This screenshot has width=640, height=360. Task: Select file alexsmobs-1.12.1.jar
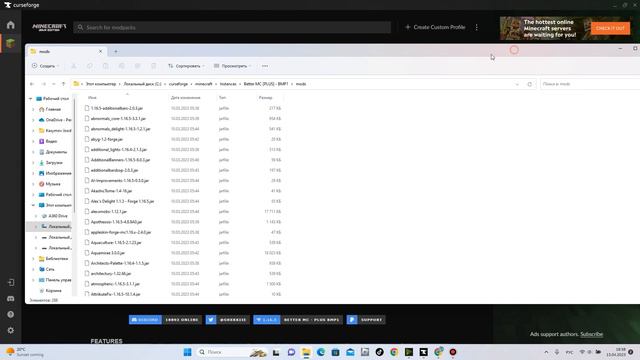pos(109,211)
